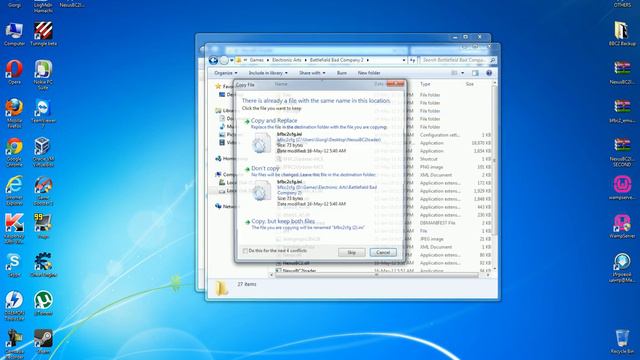Select the Games breadcrumb segment
640x360 pixels.
tap(257, 60)
